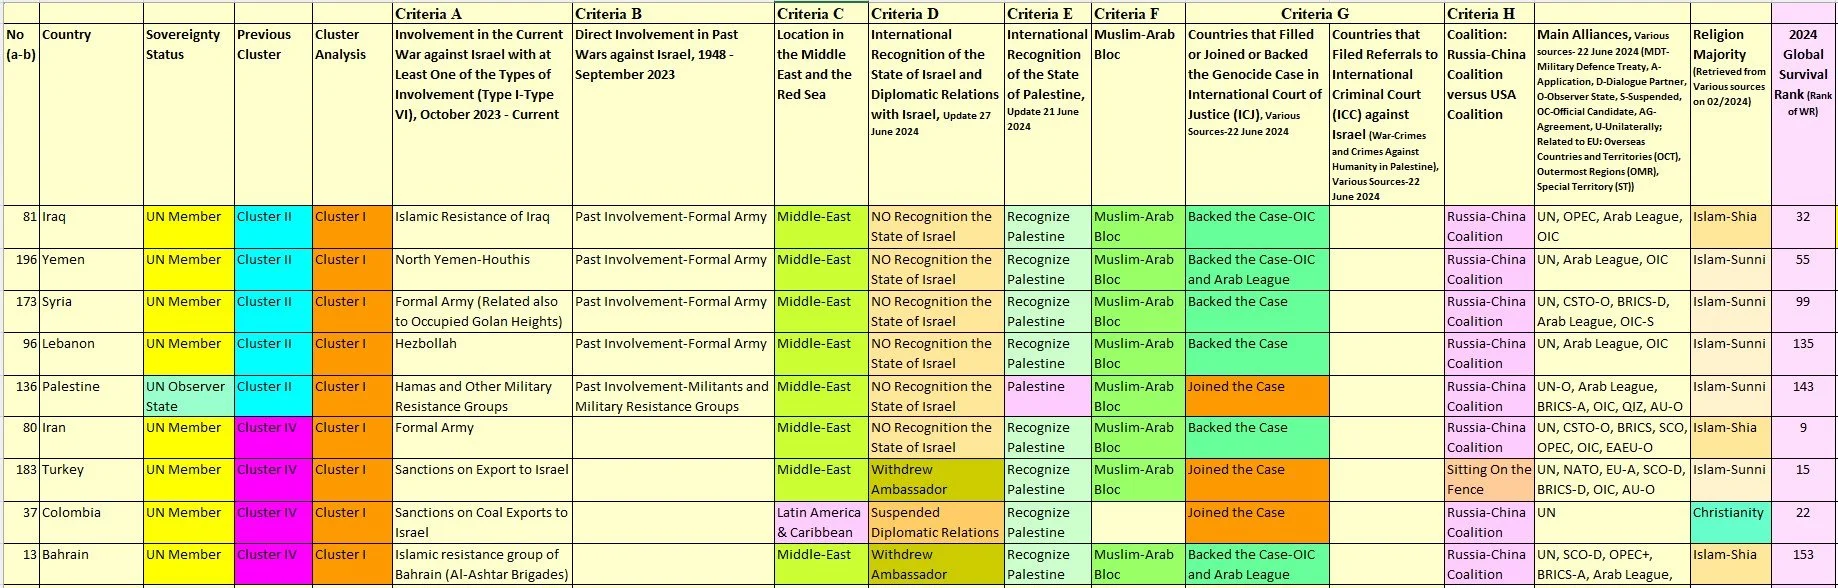Click 'Sanctions on Coal Exports to Israel'
The width and height of the screenshot is (1838, 588).
(482, 522)
